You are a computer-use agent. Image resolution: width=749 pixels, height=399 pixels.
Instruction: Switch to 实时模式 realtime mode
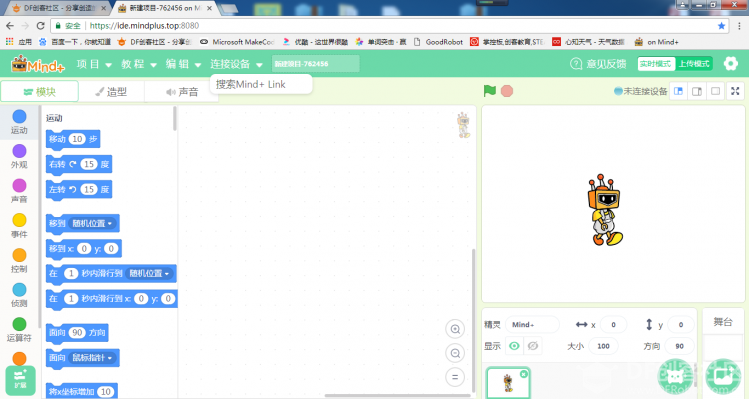tap(656, 64)
